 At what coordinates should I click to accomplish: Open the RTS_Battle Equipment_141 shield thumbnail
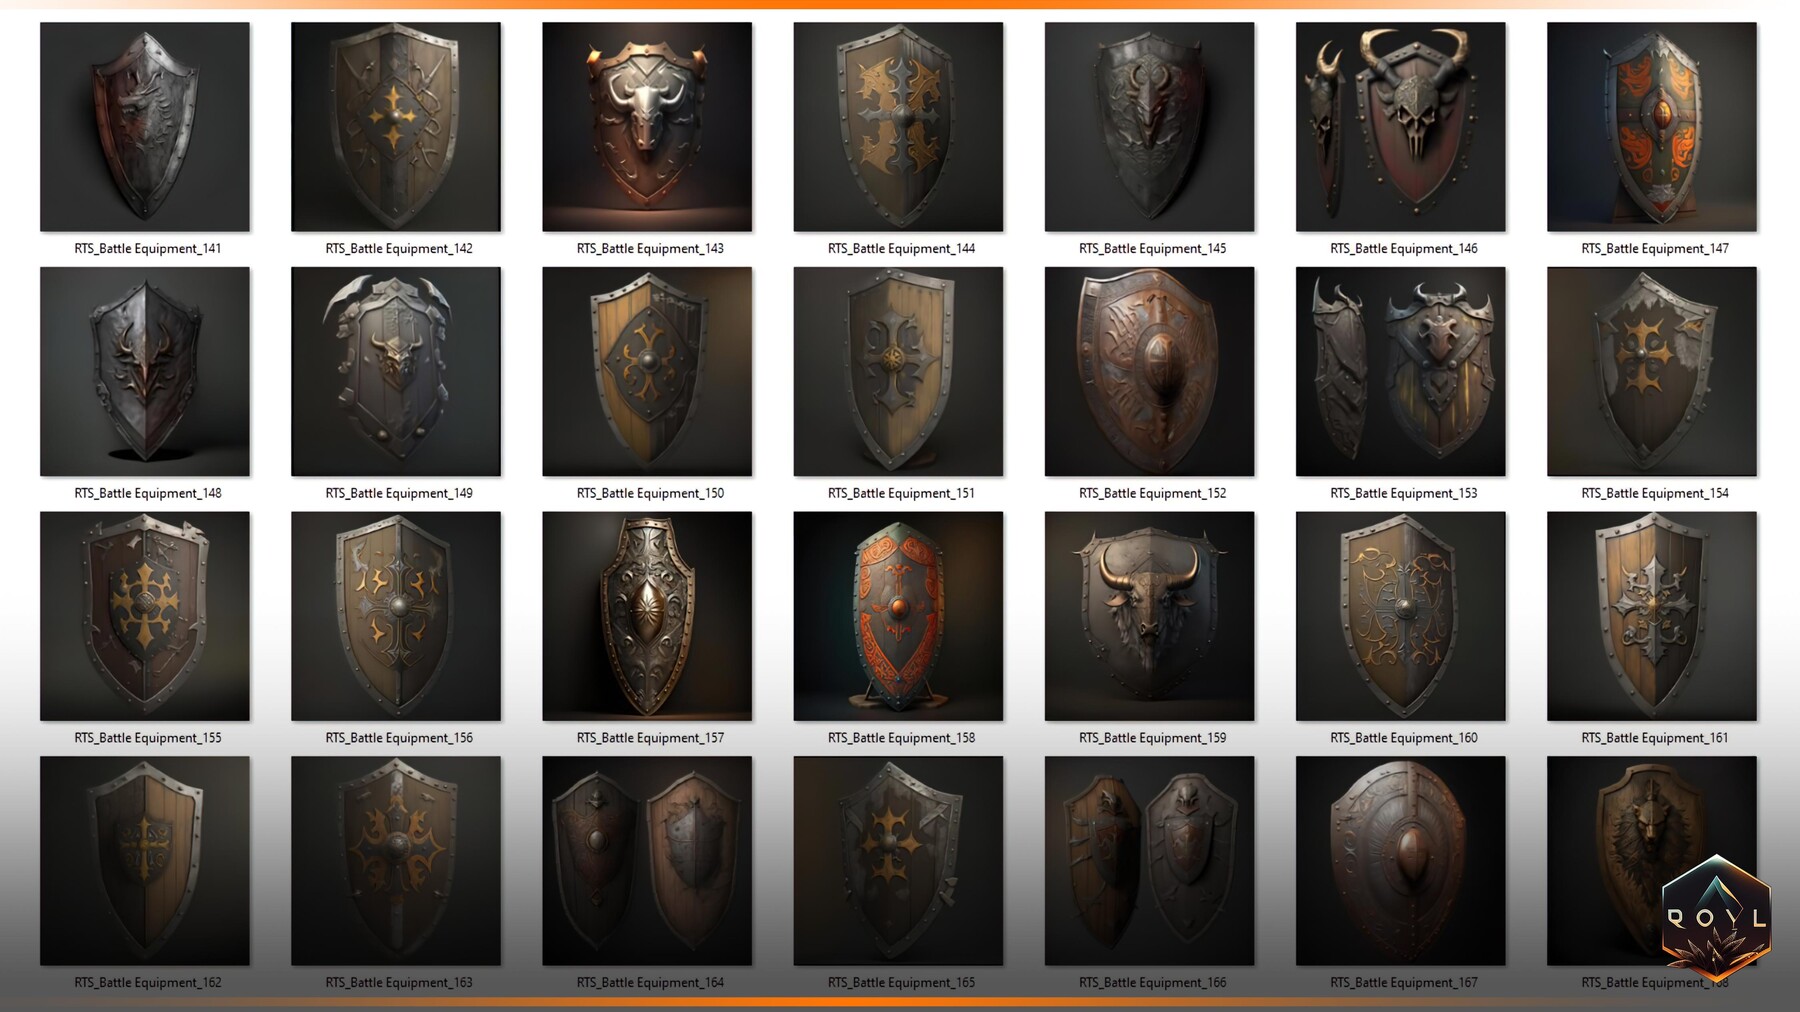(x=145, y=126)
